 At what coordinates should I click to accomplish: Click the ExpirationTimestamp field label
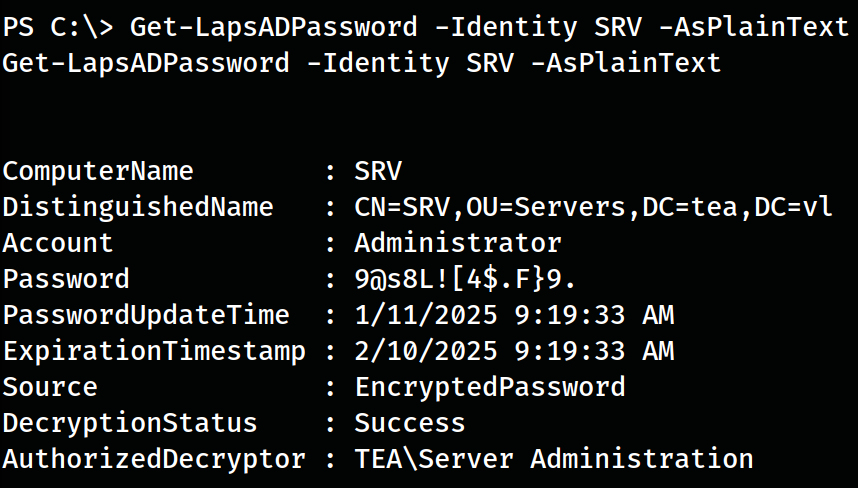(154, 351)
